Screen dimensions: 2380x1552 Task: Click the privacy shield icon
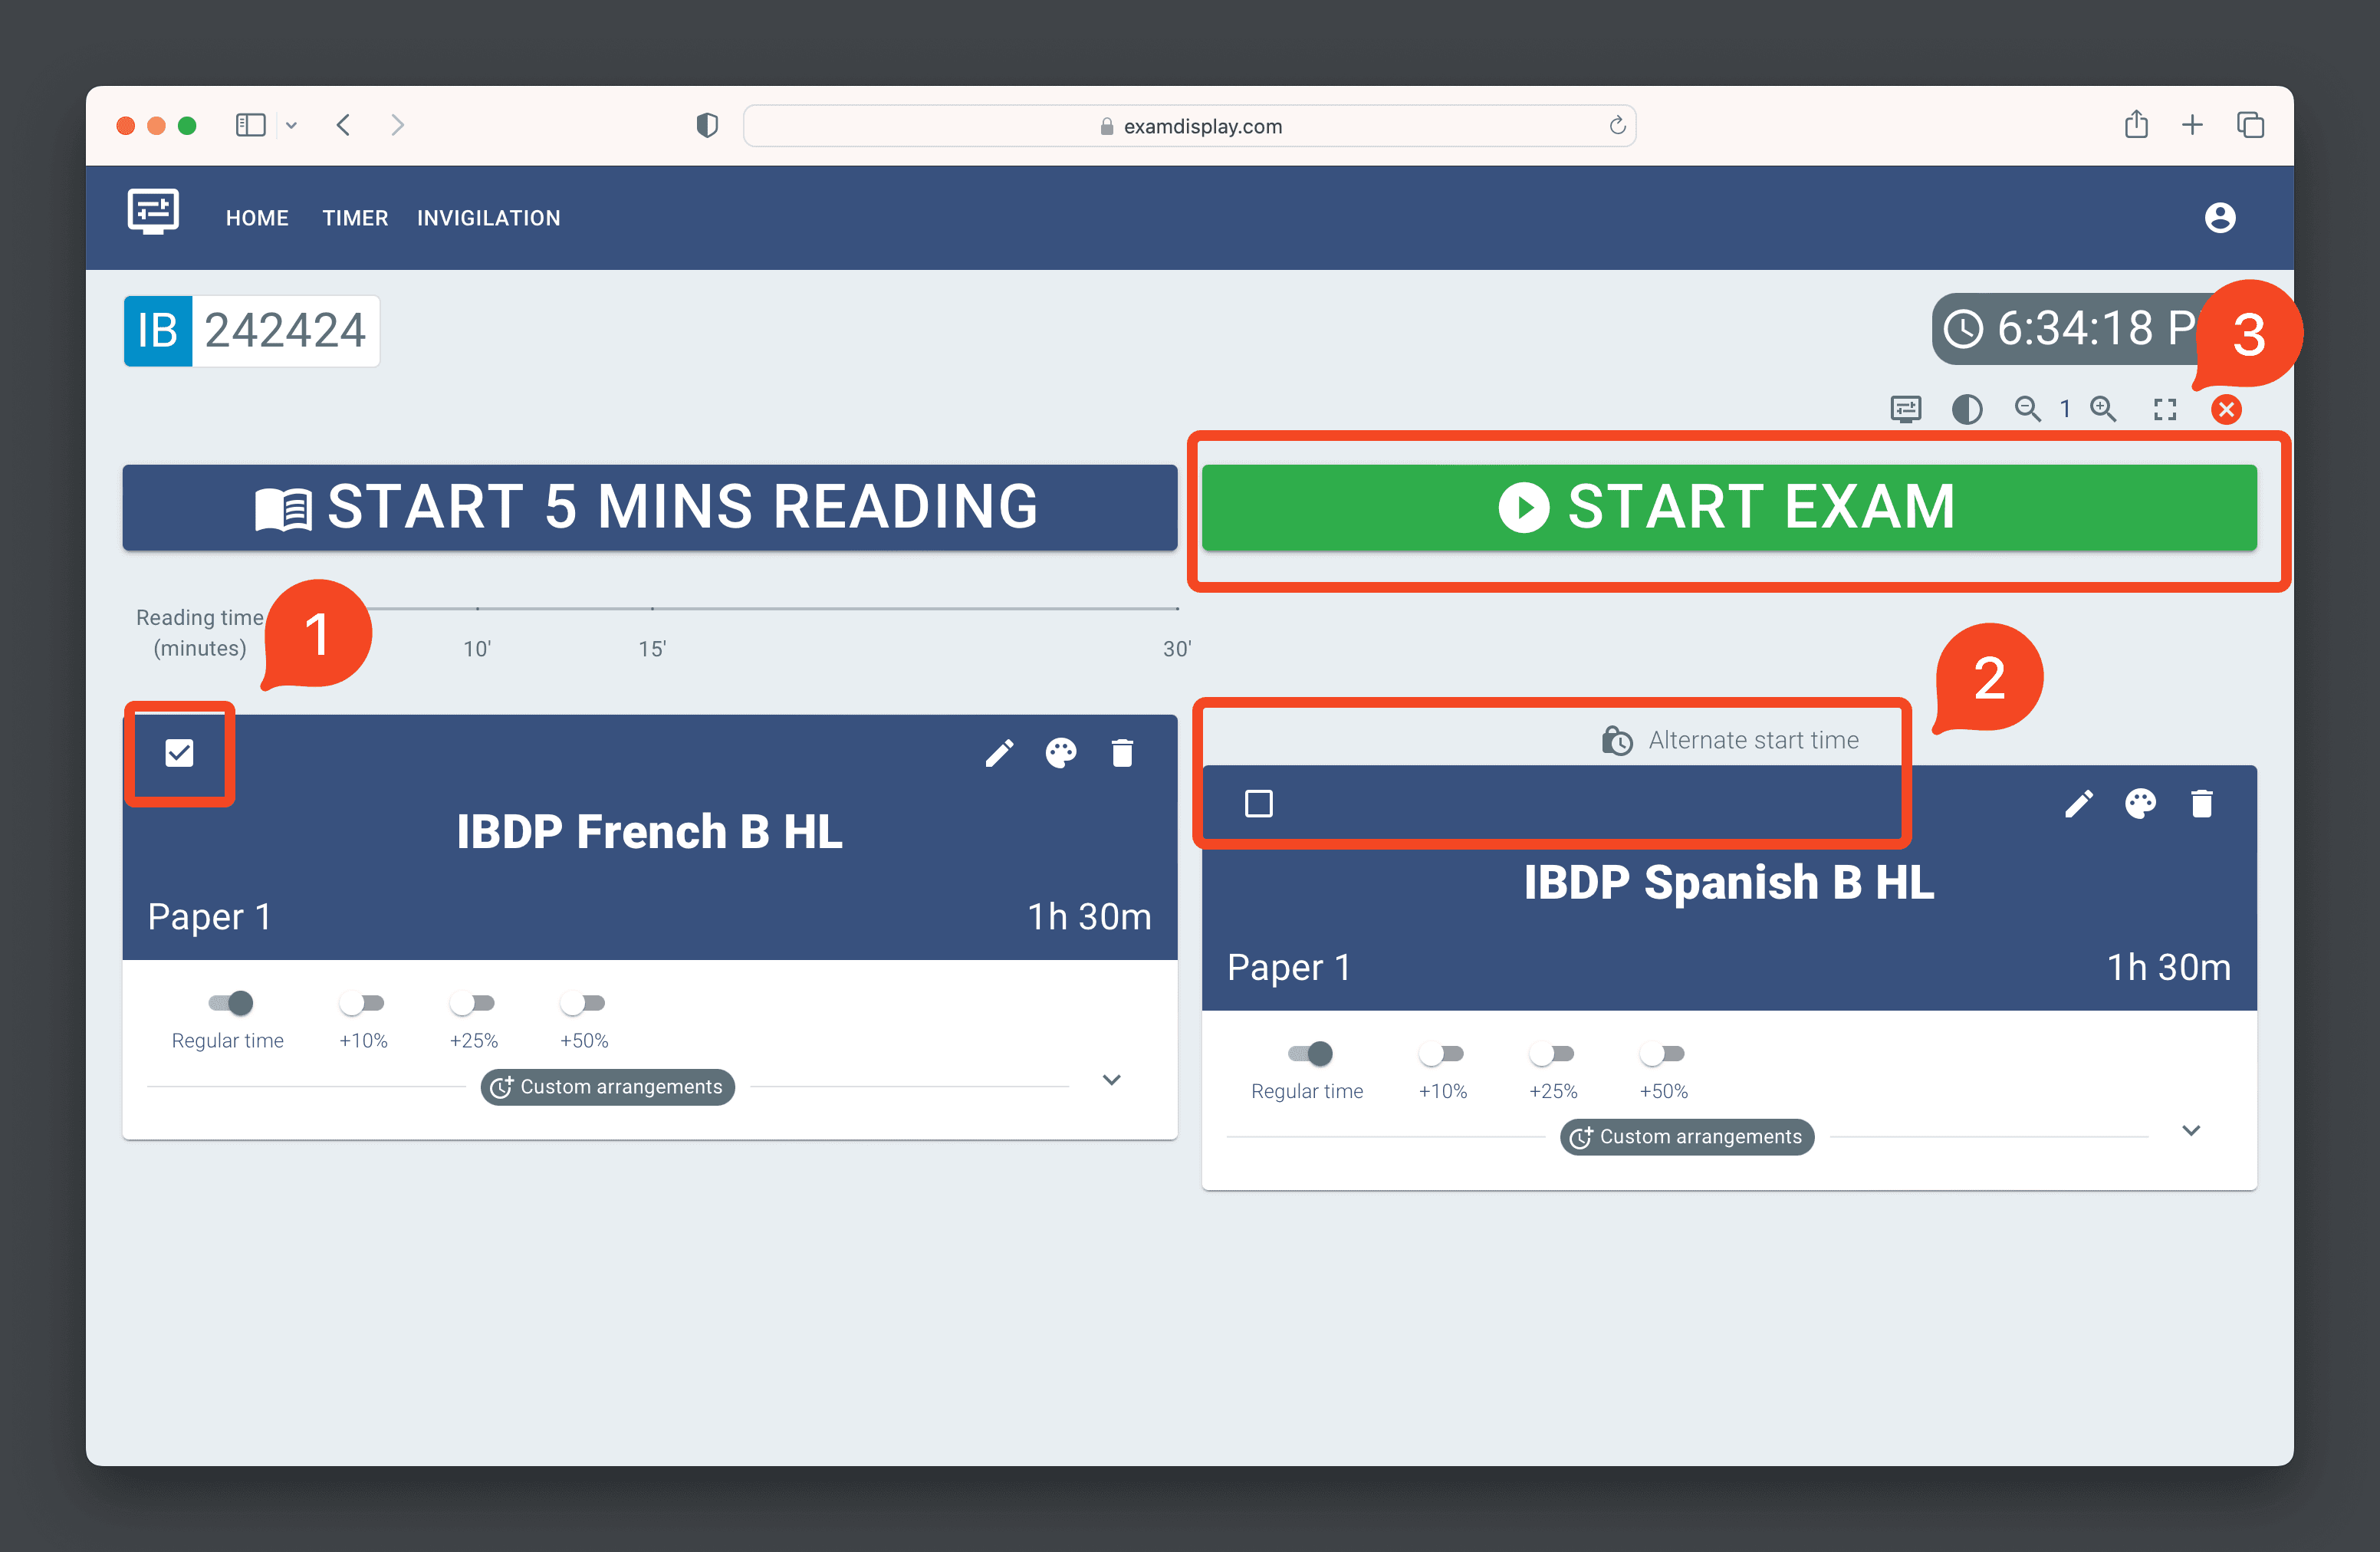(707, 125)
